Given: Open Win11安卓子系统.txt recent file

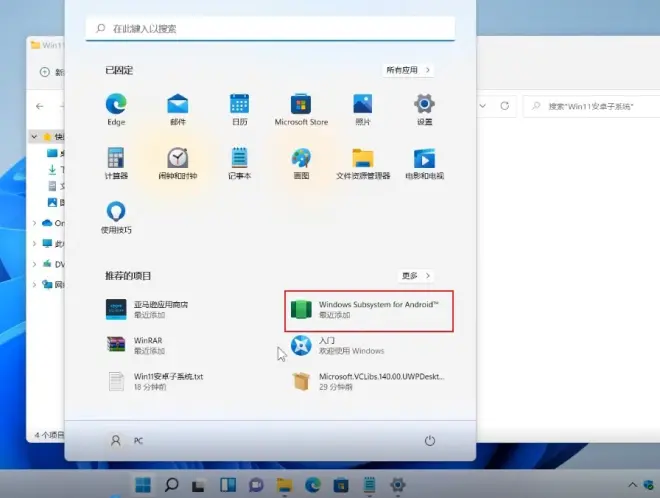Looking at the screenshot, I should click(x=154, y=381).
